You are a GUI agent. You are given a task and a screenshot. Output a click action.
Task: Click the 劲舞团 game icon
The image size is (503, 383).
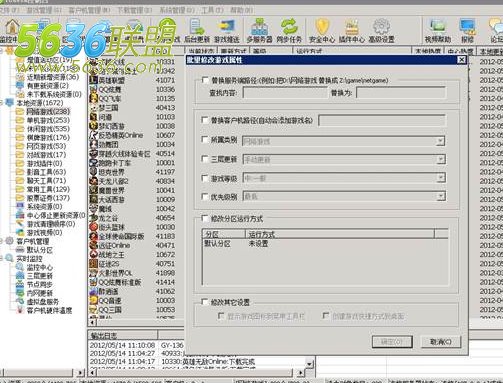point(93,144)
